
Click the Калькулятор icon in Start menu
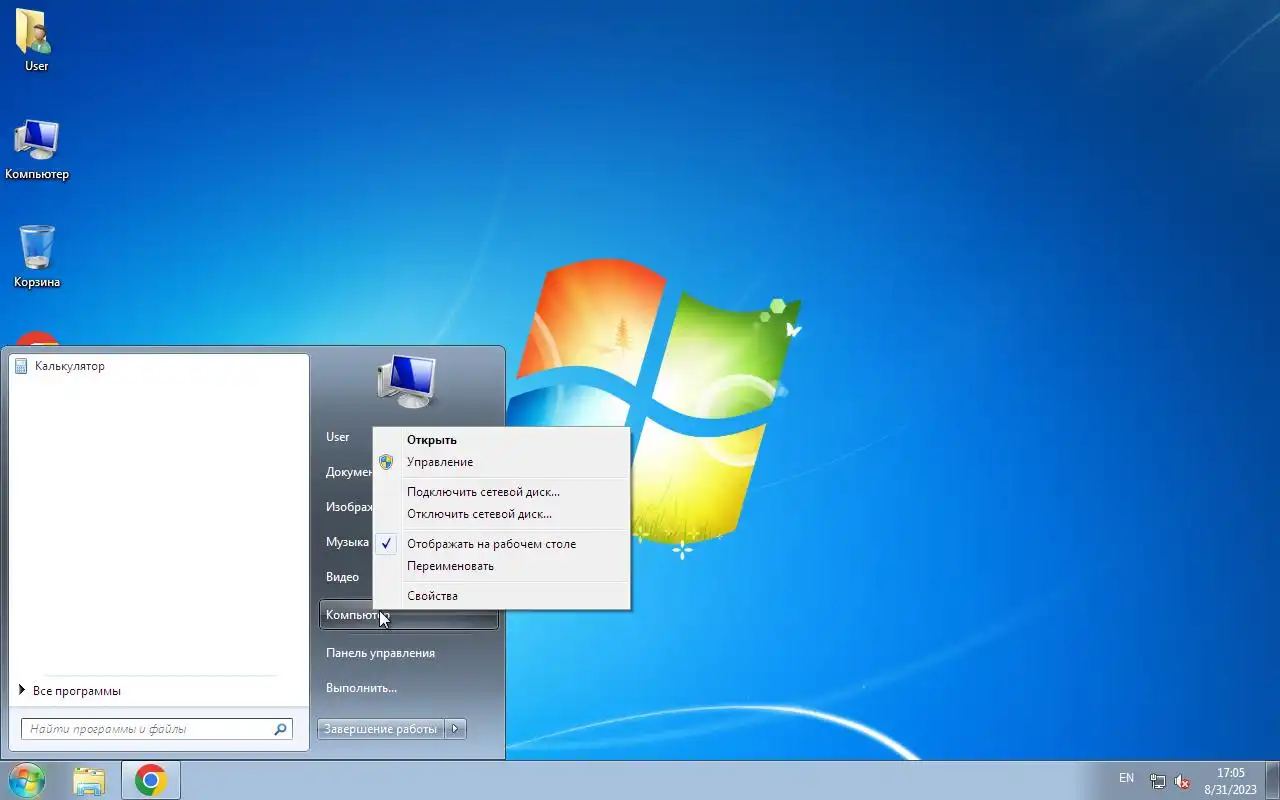tap(21, 366)
